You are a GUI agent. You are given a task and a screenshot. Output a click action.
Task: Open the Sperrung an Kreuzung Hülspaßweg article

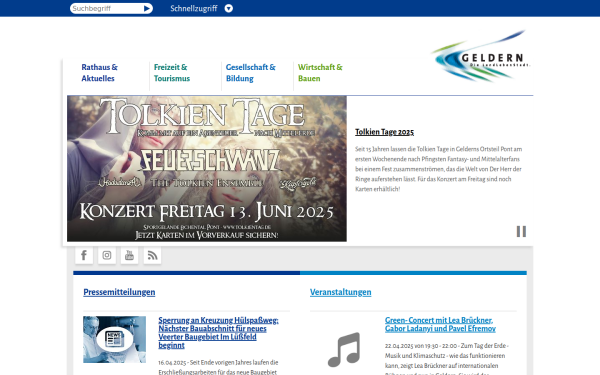218,333
